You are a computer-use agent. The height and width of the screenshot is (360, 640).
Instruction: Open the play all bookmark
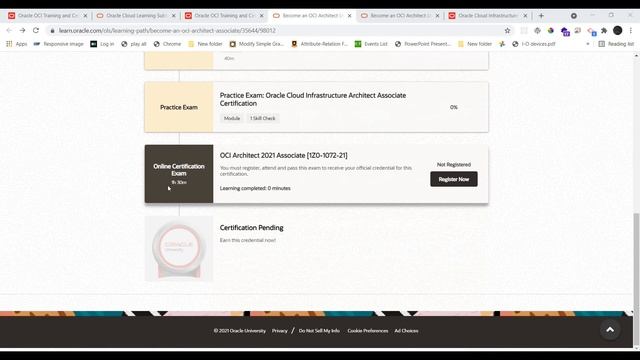[134, 44]
